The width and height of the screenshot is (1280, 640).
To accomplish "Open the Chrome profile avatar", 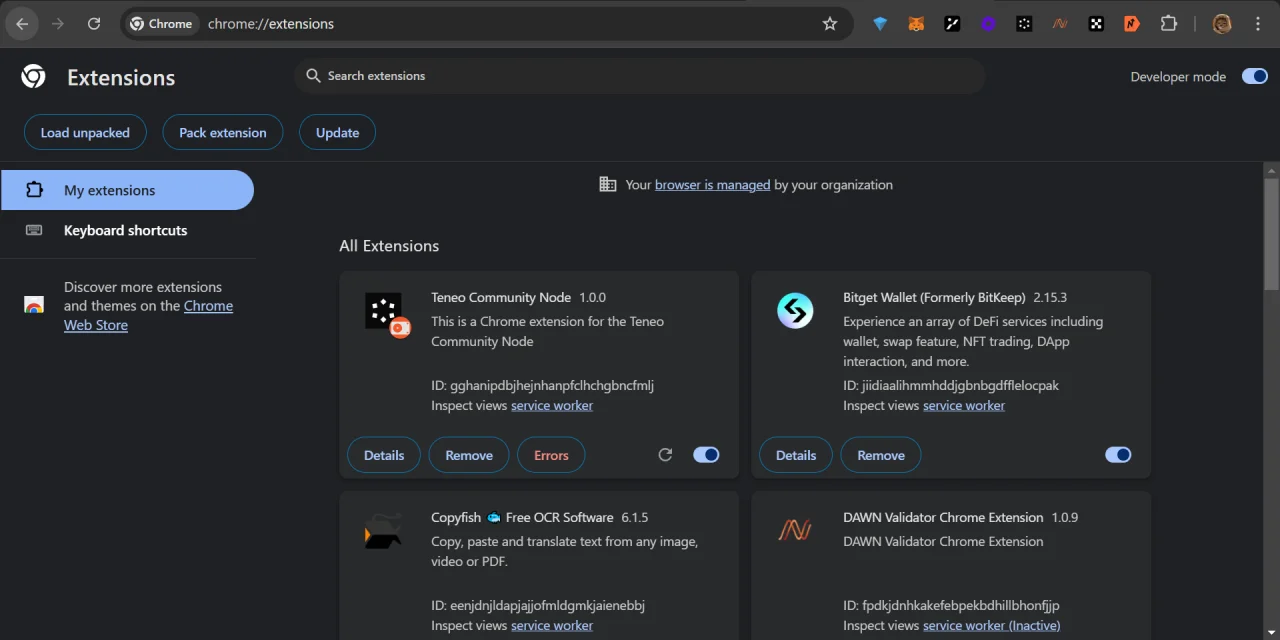I will tap(1222, 24).
